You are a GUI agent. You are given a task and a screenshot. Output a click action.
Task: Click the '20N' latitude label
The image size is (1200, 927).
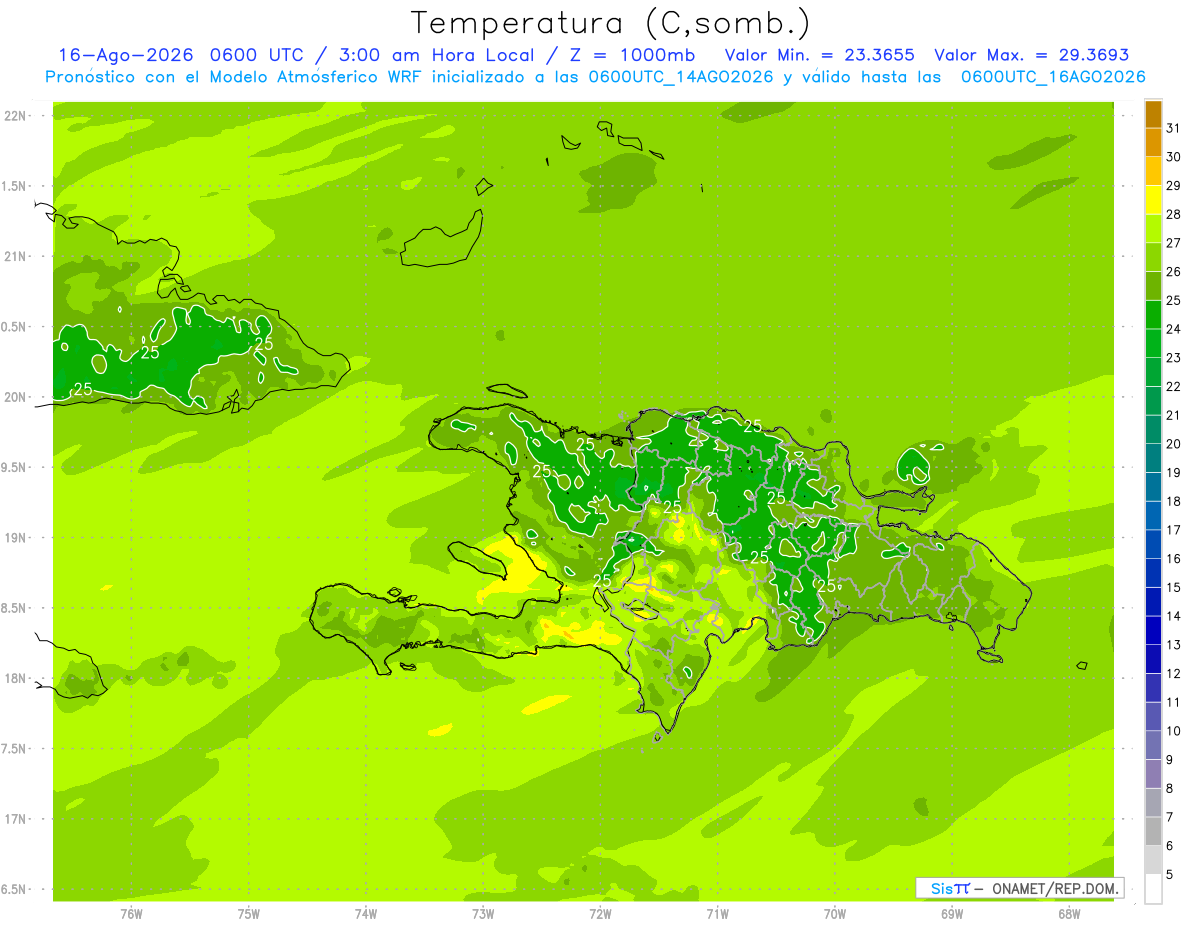16,397
